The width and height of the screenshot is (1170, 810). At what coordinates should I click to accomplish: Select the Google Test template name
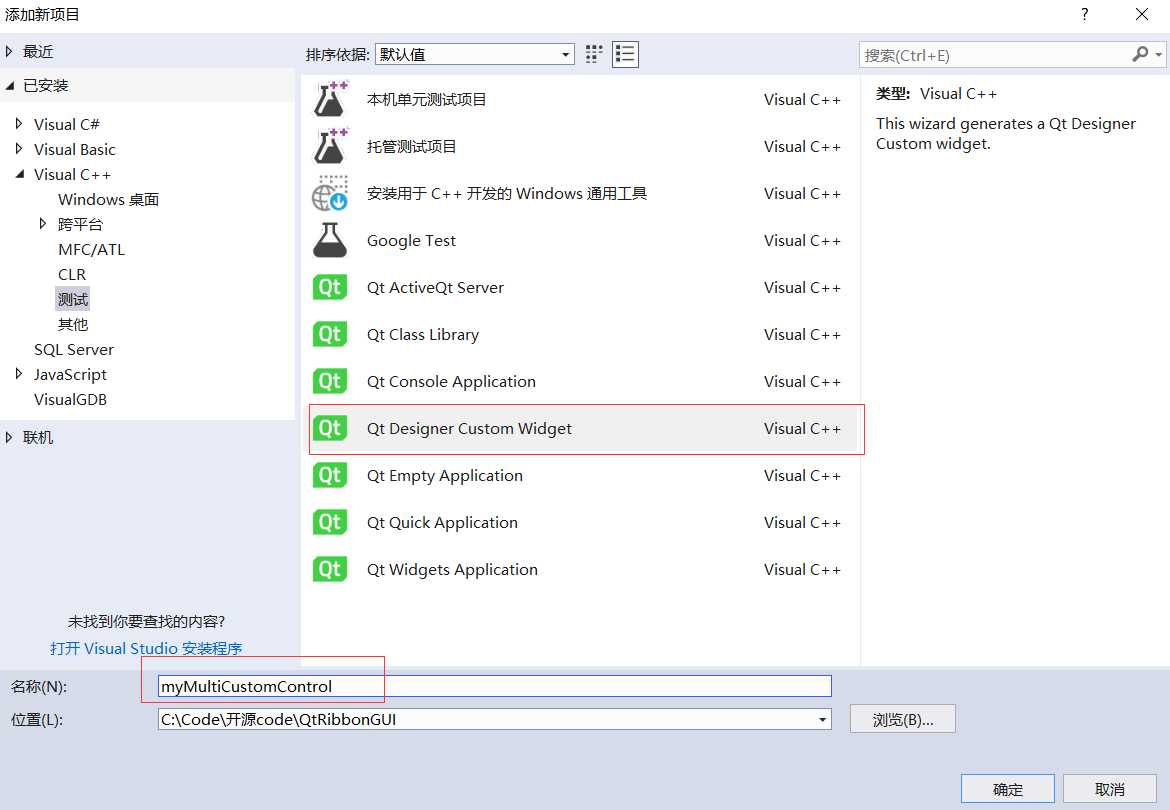click(x=411, y=240)
